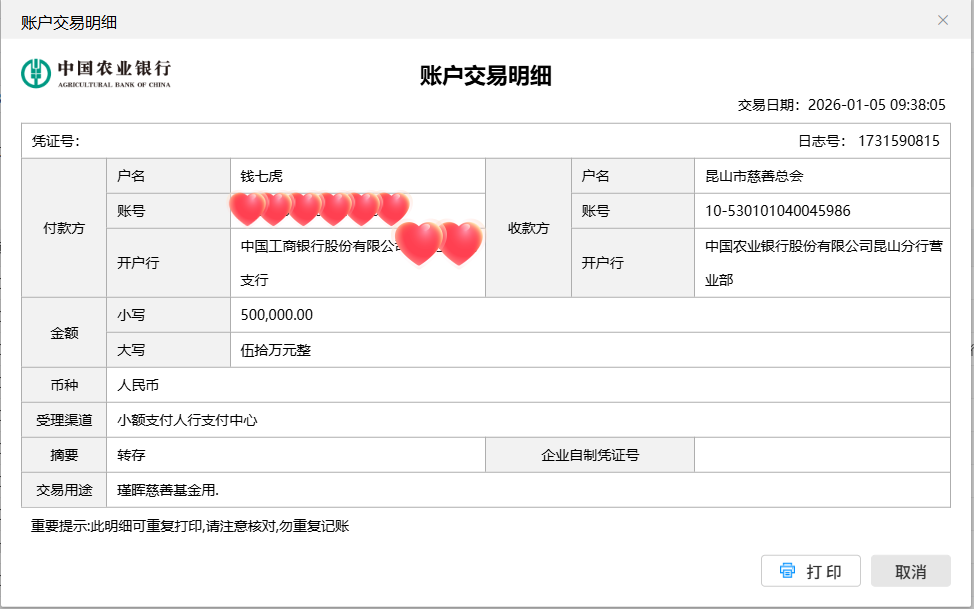This screenshot has height=609, width=974.
Task: Click the 打印 print button label
Action: pyautogui.click(x=823, y=572)
